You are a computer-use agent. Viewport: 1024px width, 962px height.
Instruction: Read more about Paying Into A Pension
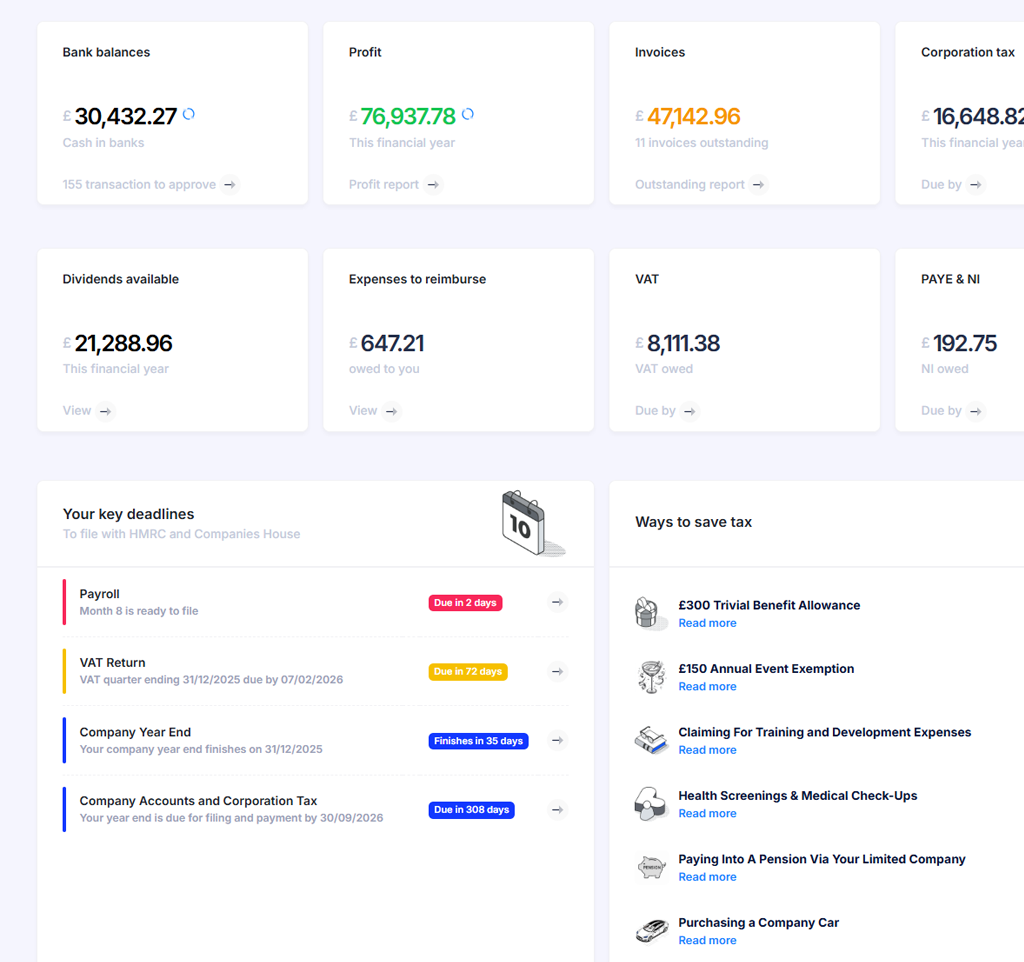click(707, 877)
